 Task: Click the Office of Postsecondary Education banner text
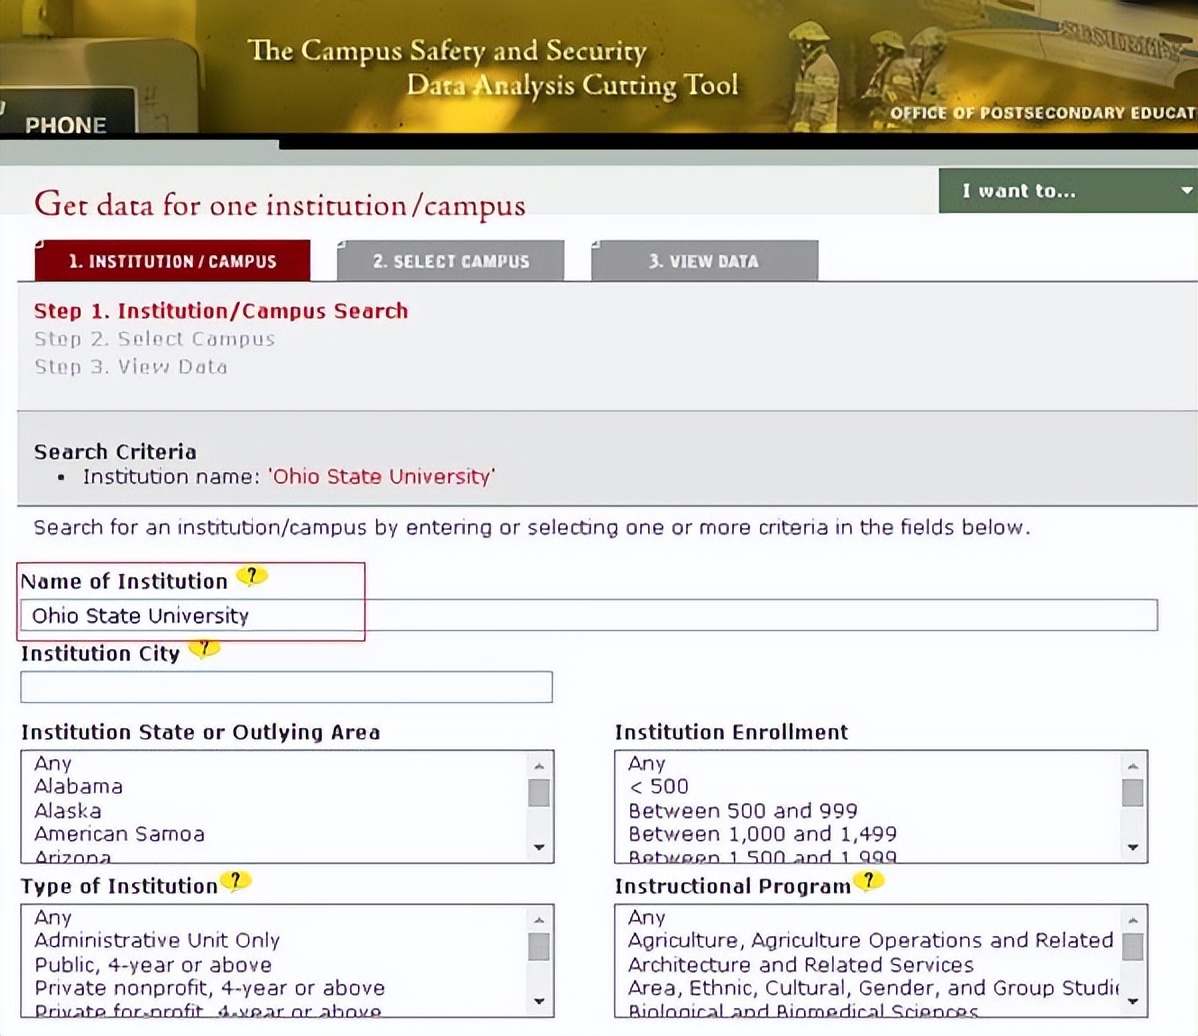pos(1043,113)
